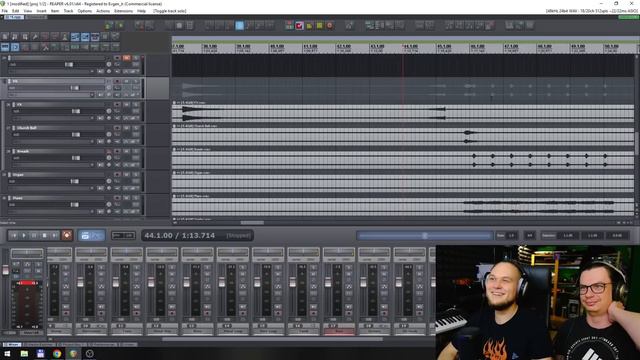Click the red circle icon in top toolbar
Screen dimensions: 640x360
(329, 26)
